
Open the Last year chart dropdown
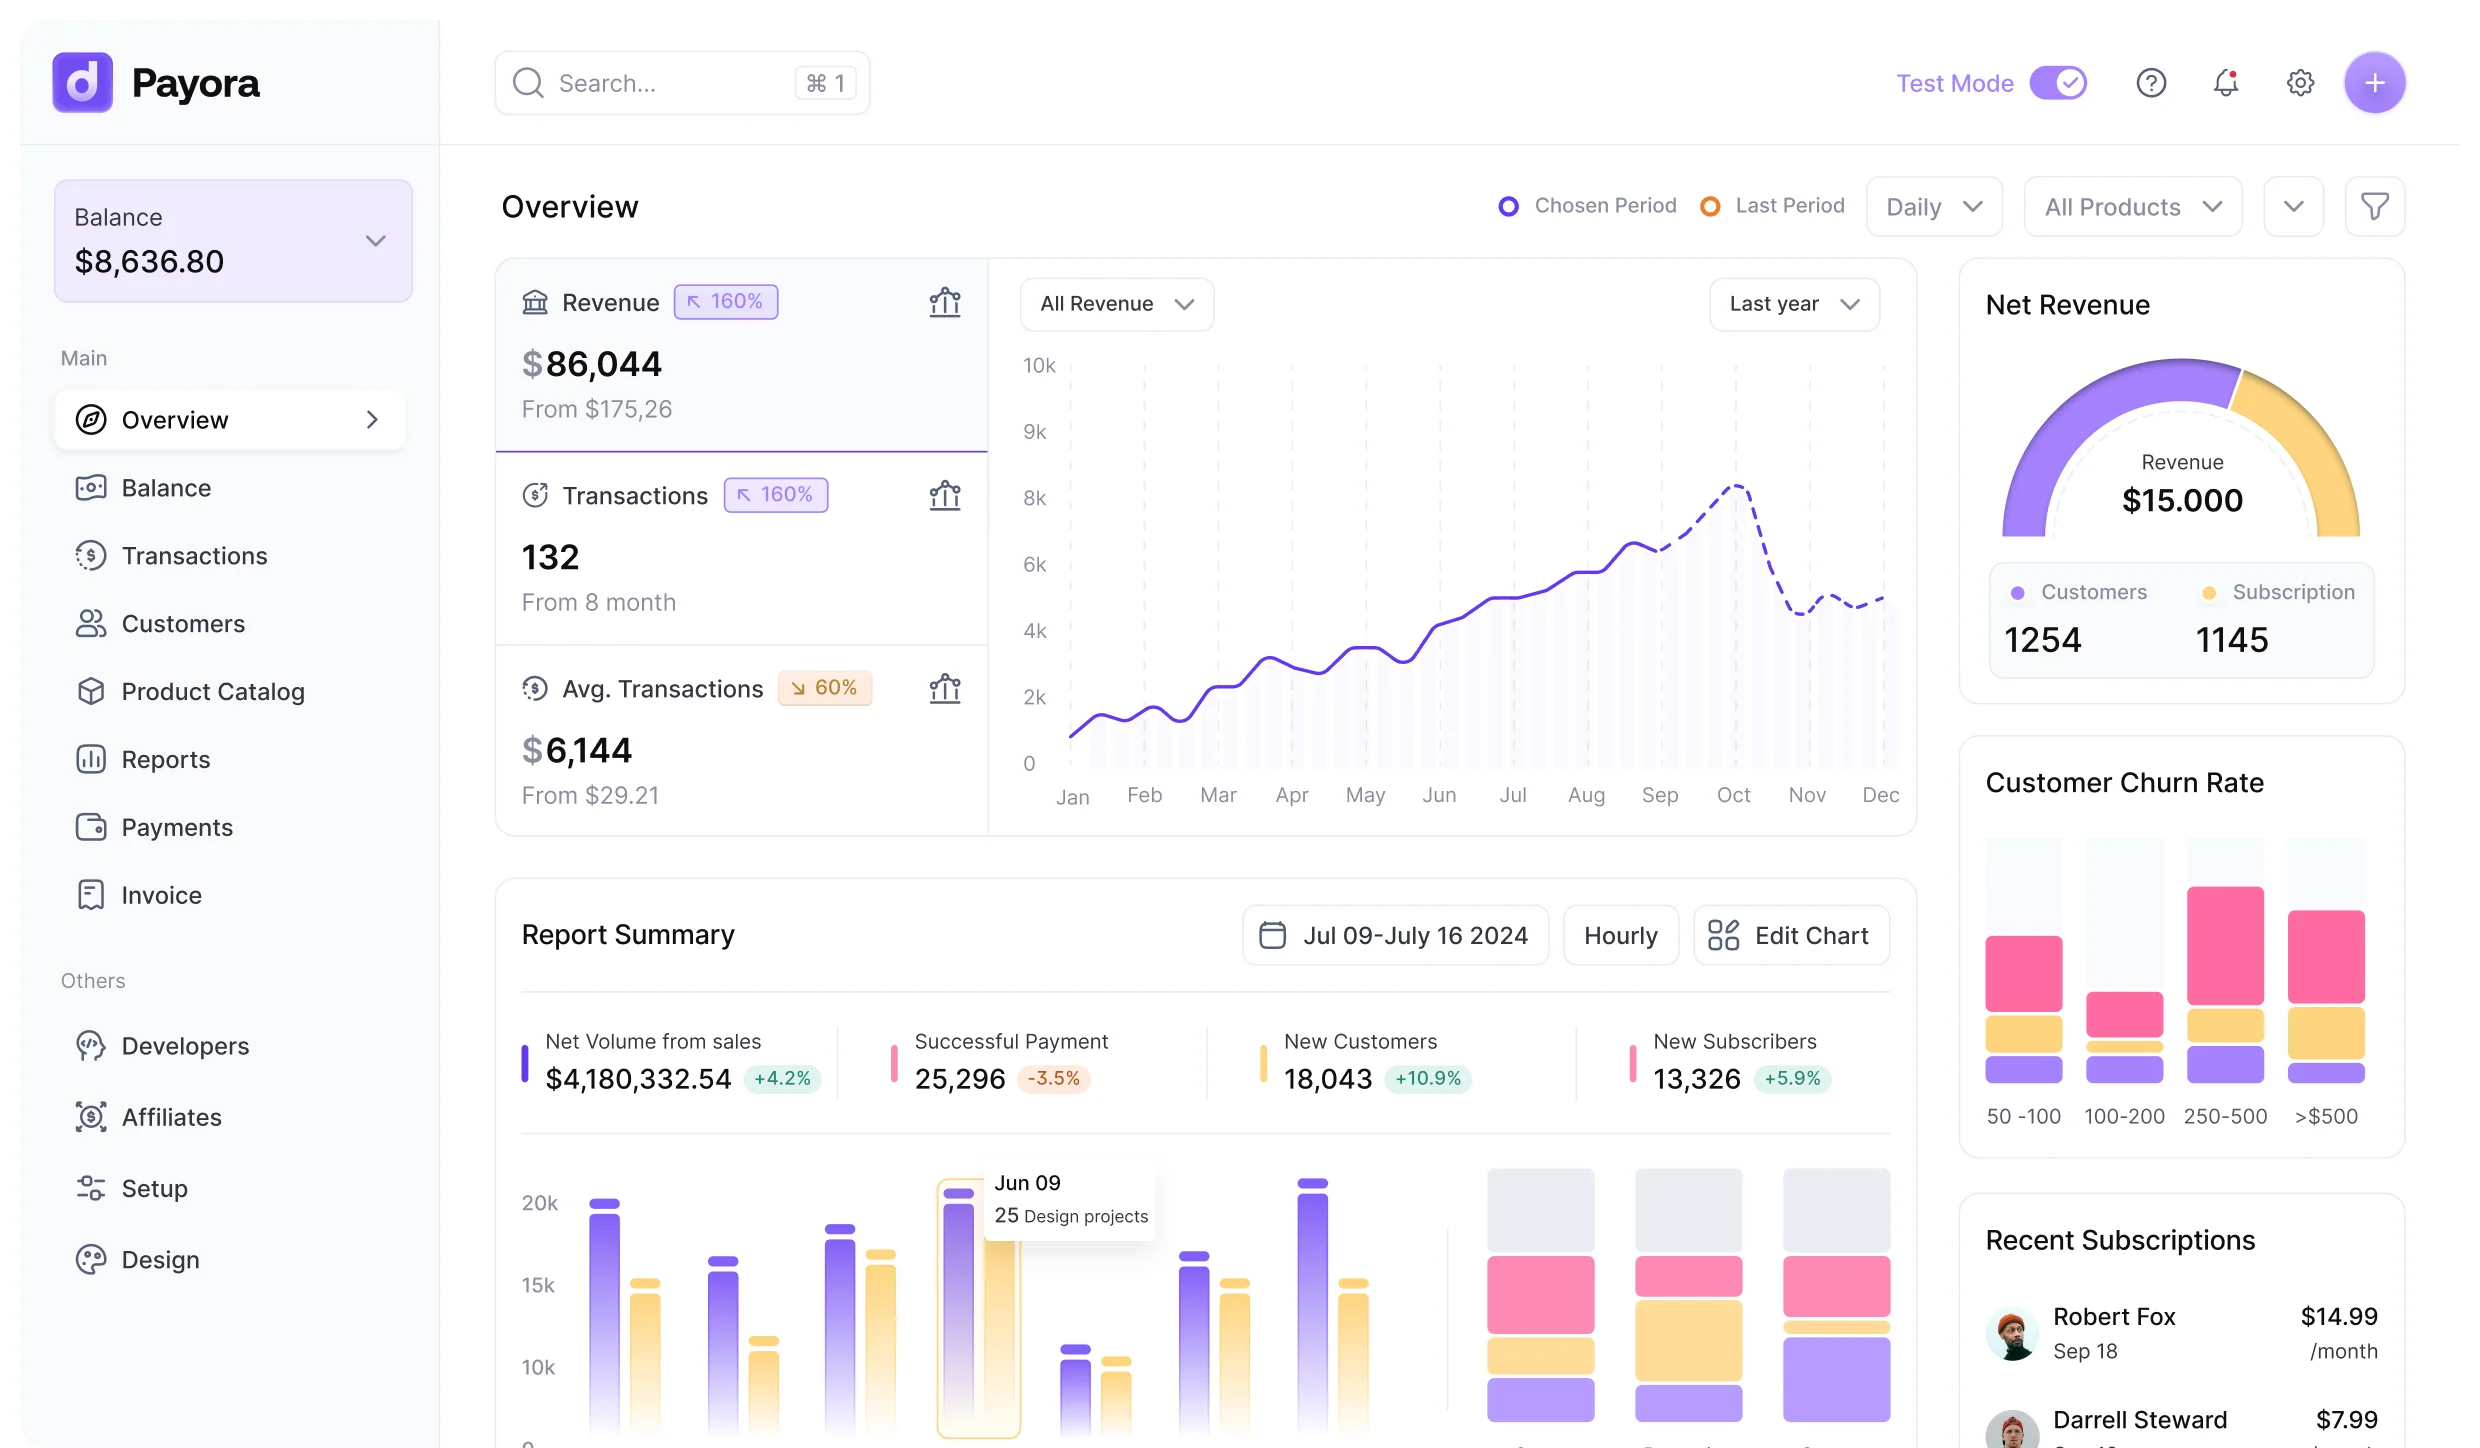click(x=1794, y=304)
